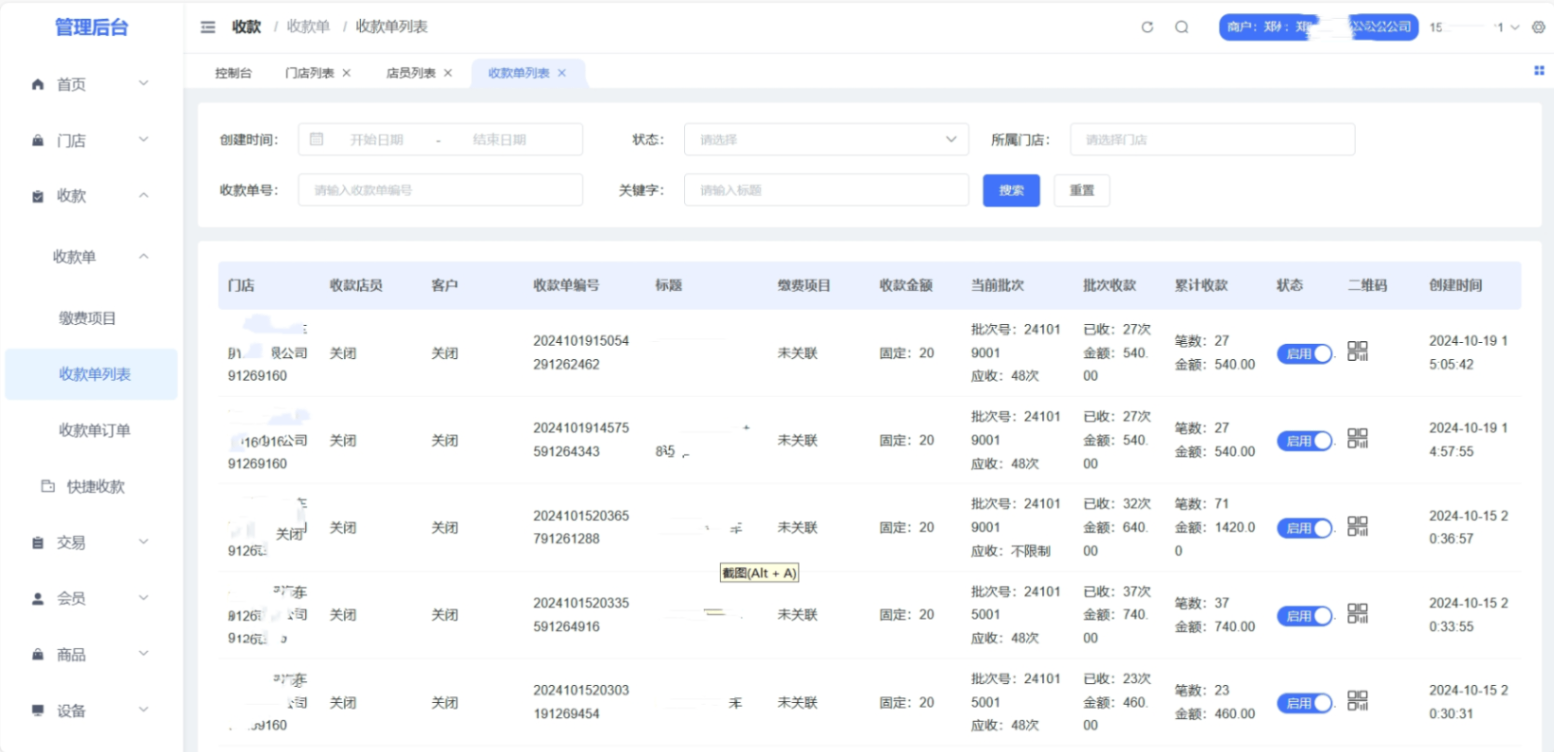Toggle 启用 switch for row created 2024-10-15 20:30:31

point(1304,703)
